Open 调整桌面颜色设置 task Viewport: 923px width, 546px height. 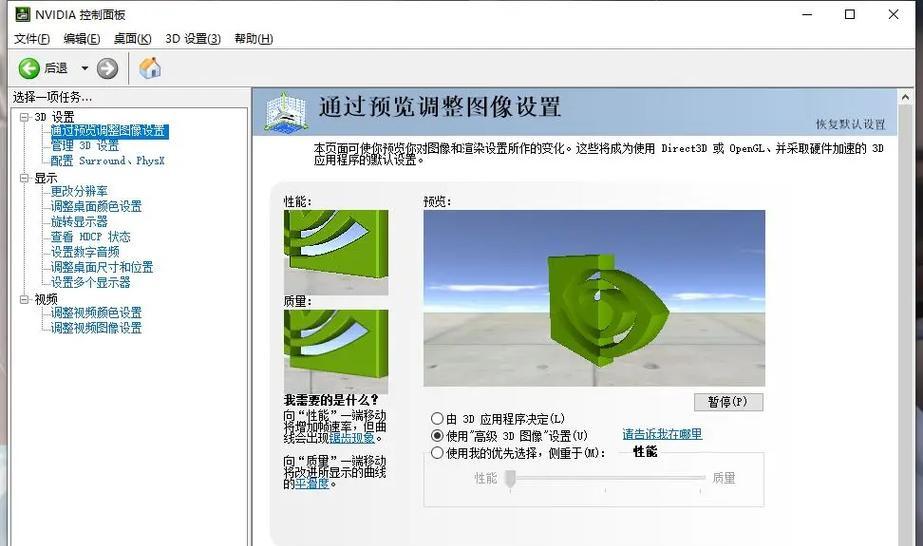coord(96,207)
